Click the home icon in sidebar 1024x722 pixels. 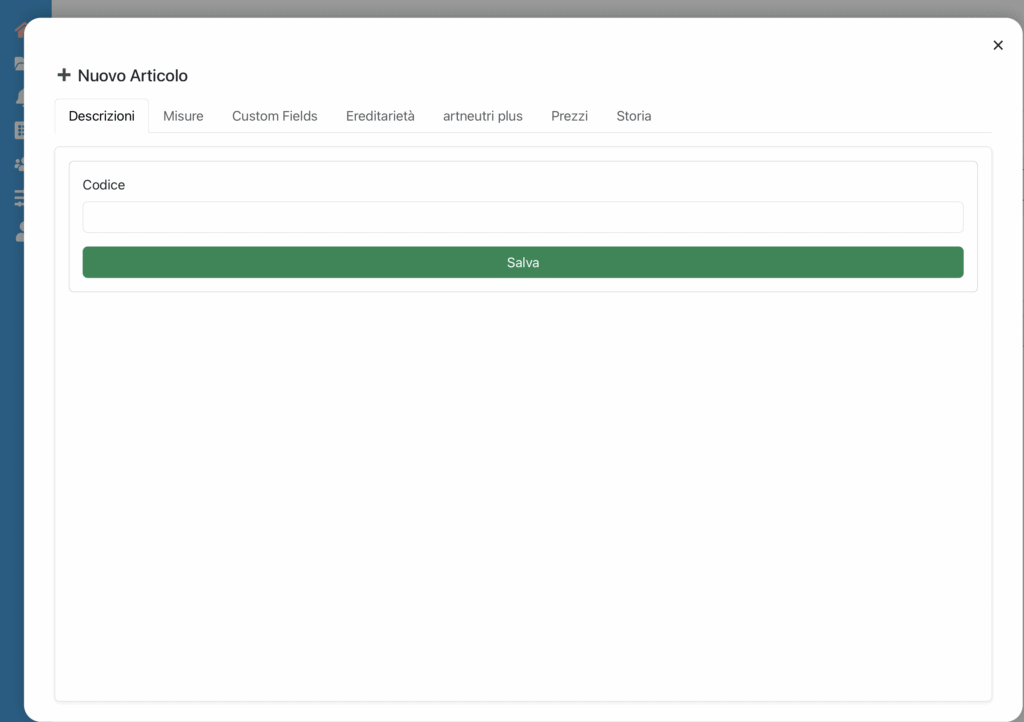(x=19, y=30)
